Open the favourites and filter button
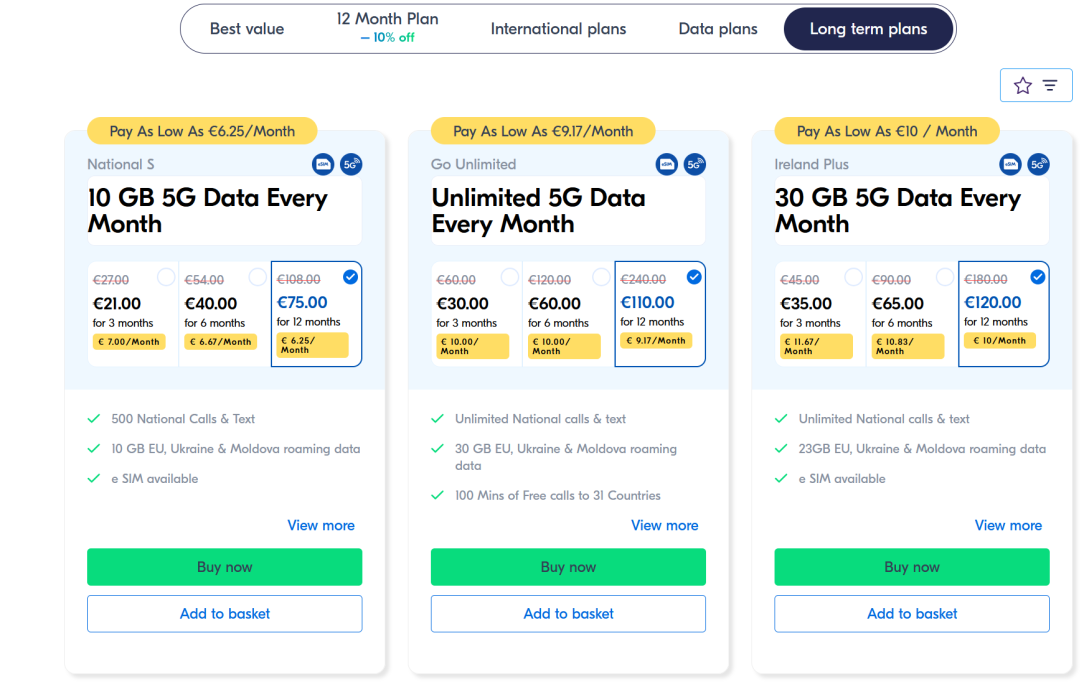The width and height of the screenshot is (1084, 689). tap(1036, 85)
